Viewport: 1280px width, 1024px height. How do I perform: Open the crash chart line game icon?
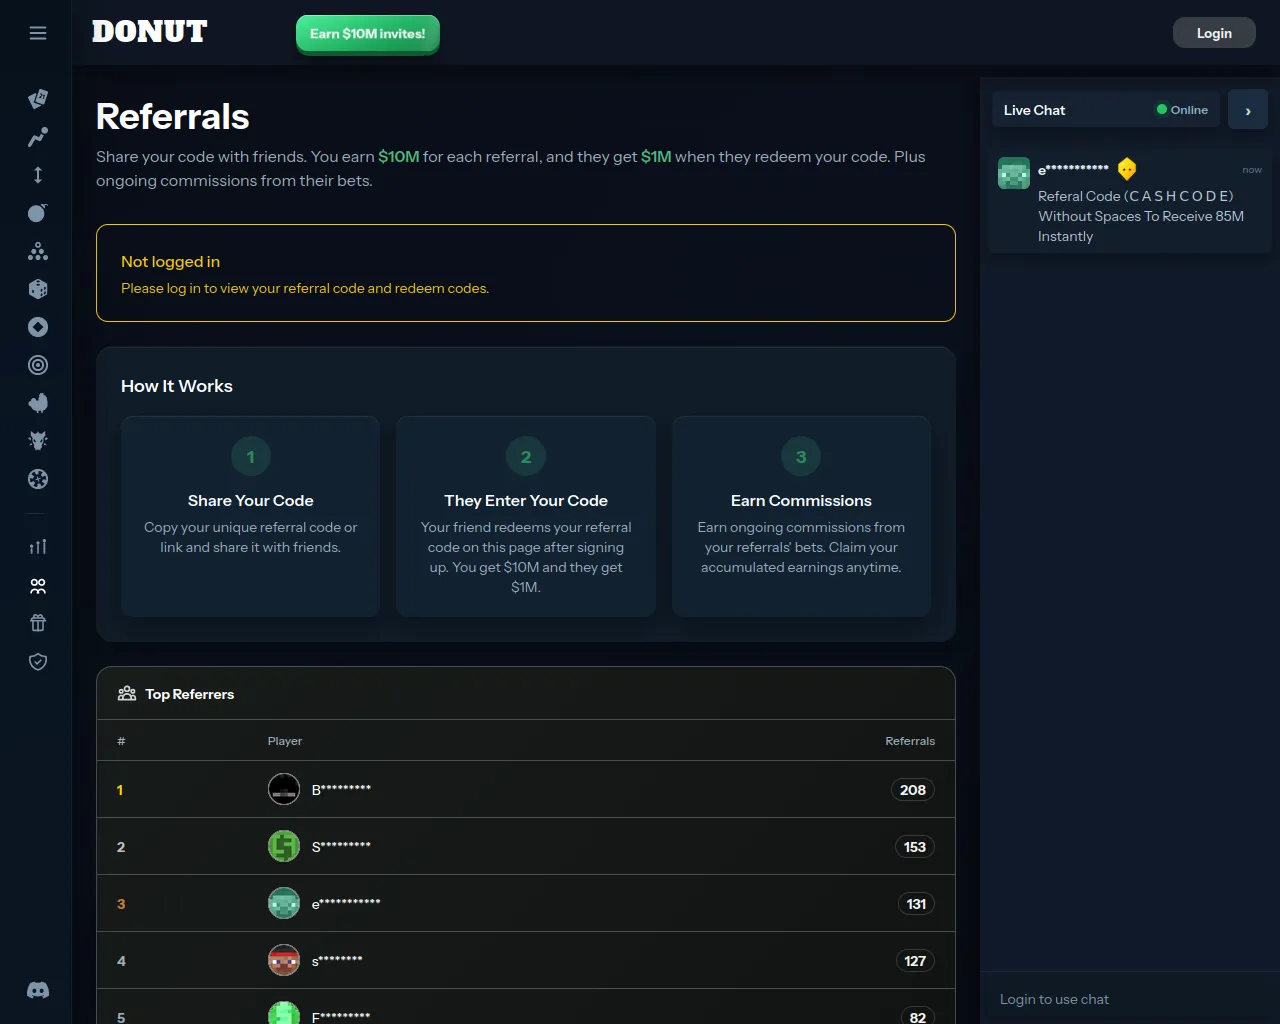point(38,137)
